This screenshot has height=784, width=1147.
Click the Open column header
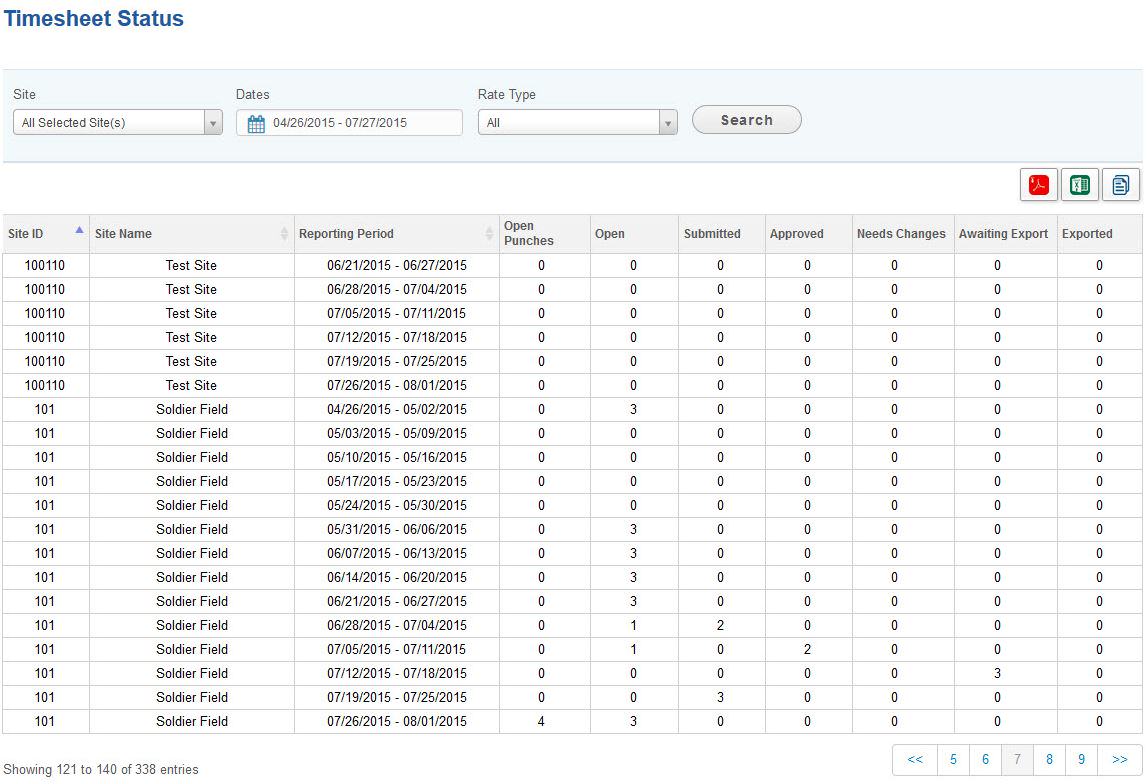633,234
